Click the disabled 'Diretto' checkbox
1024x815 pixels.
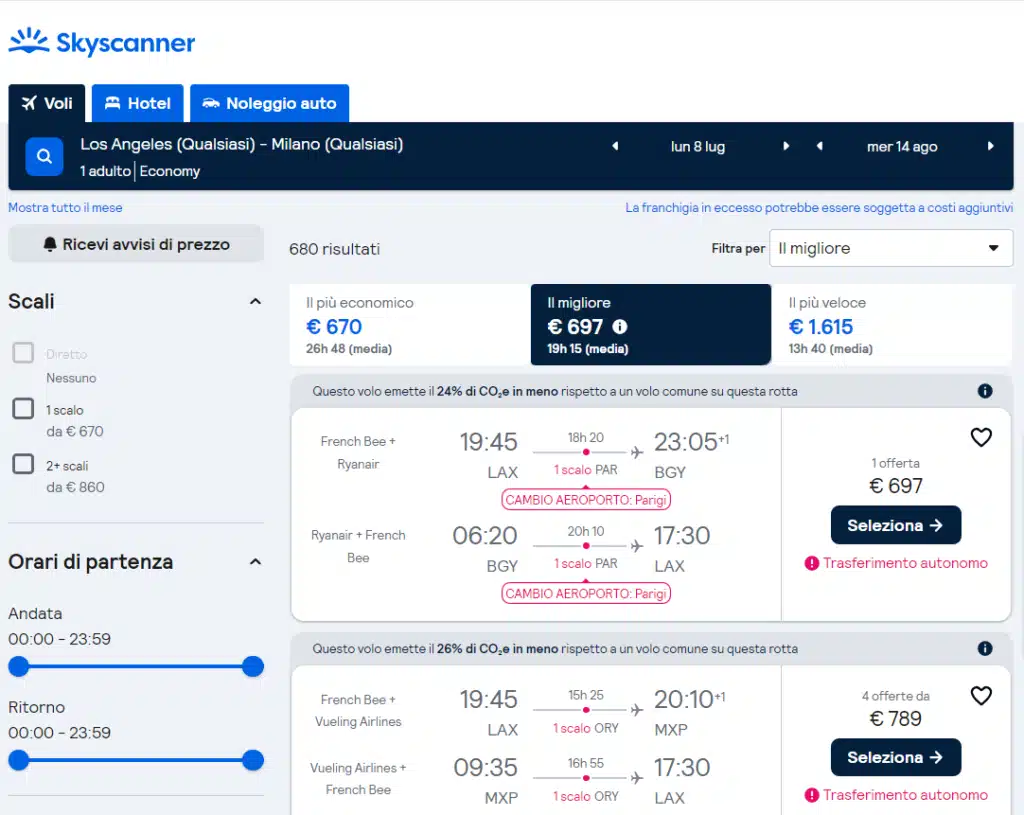(x=22, y=352)
